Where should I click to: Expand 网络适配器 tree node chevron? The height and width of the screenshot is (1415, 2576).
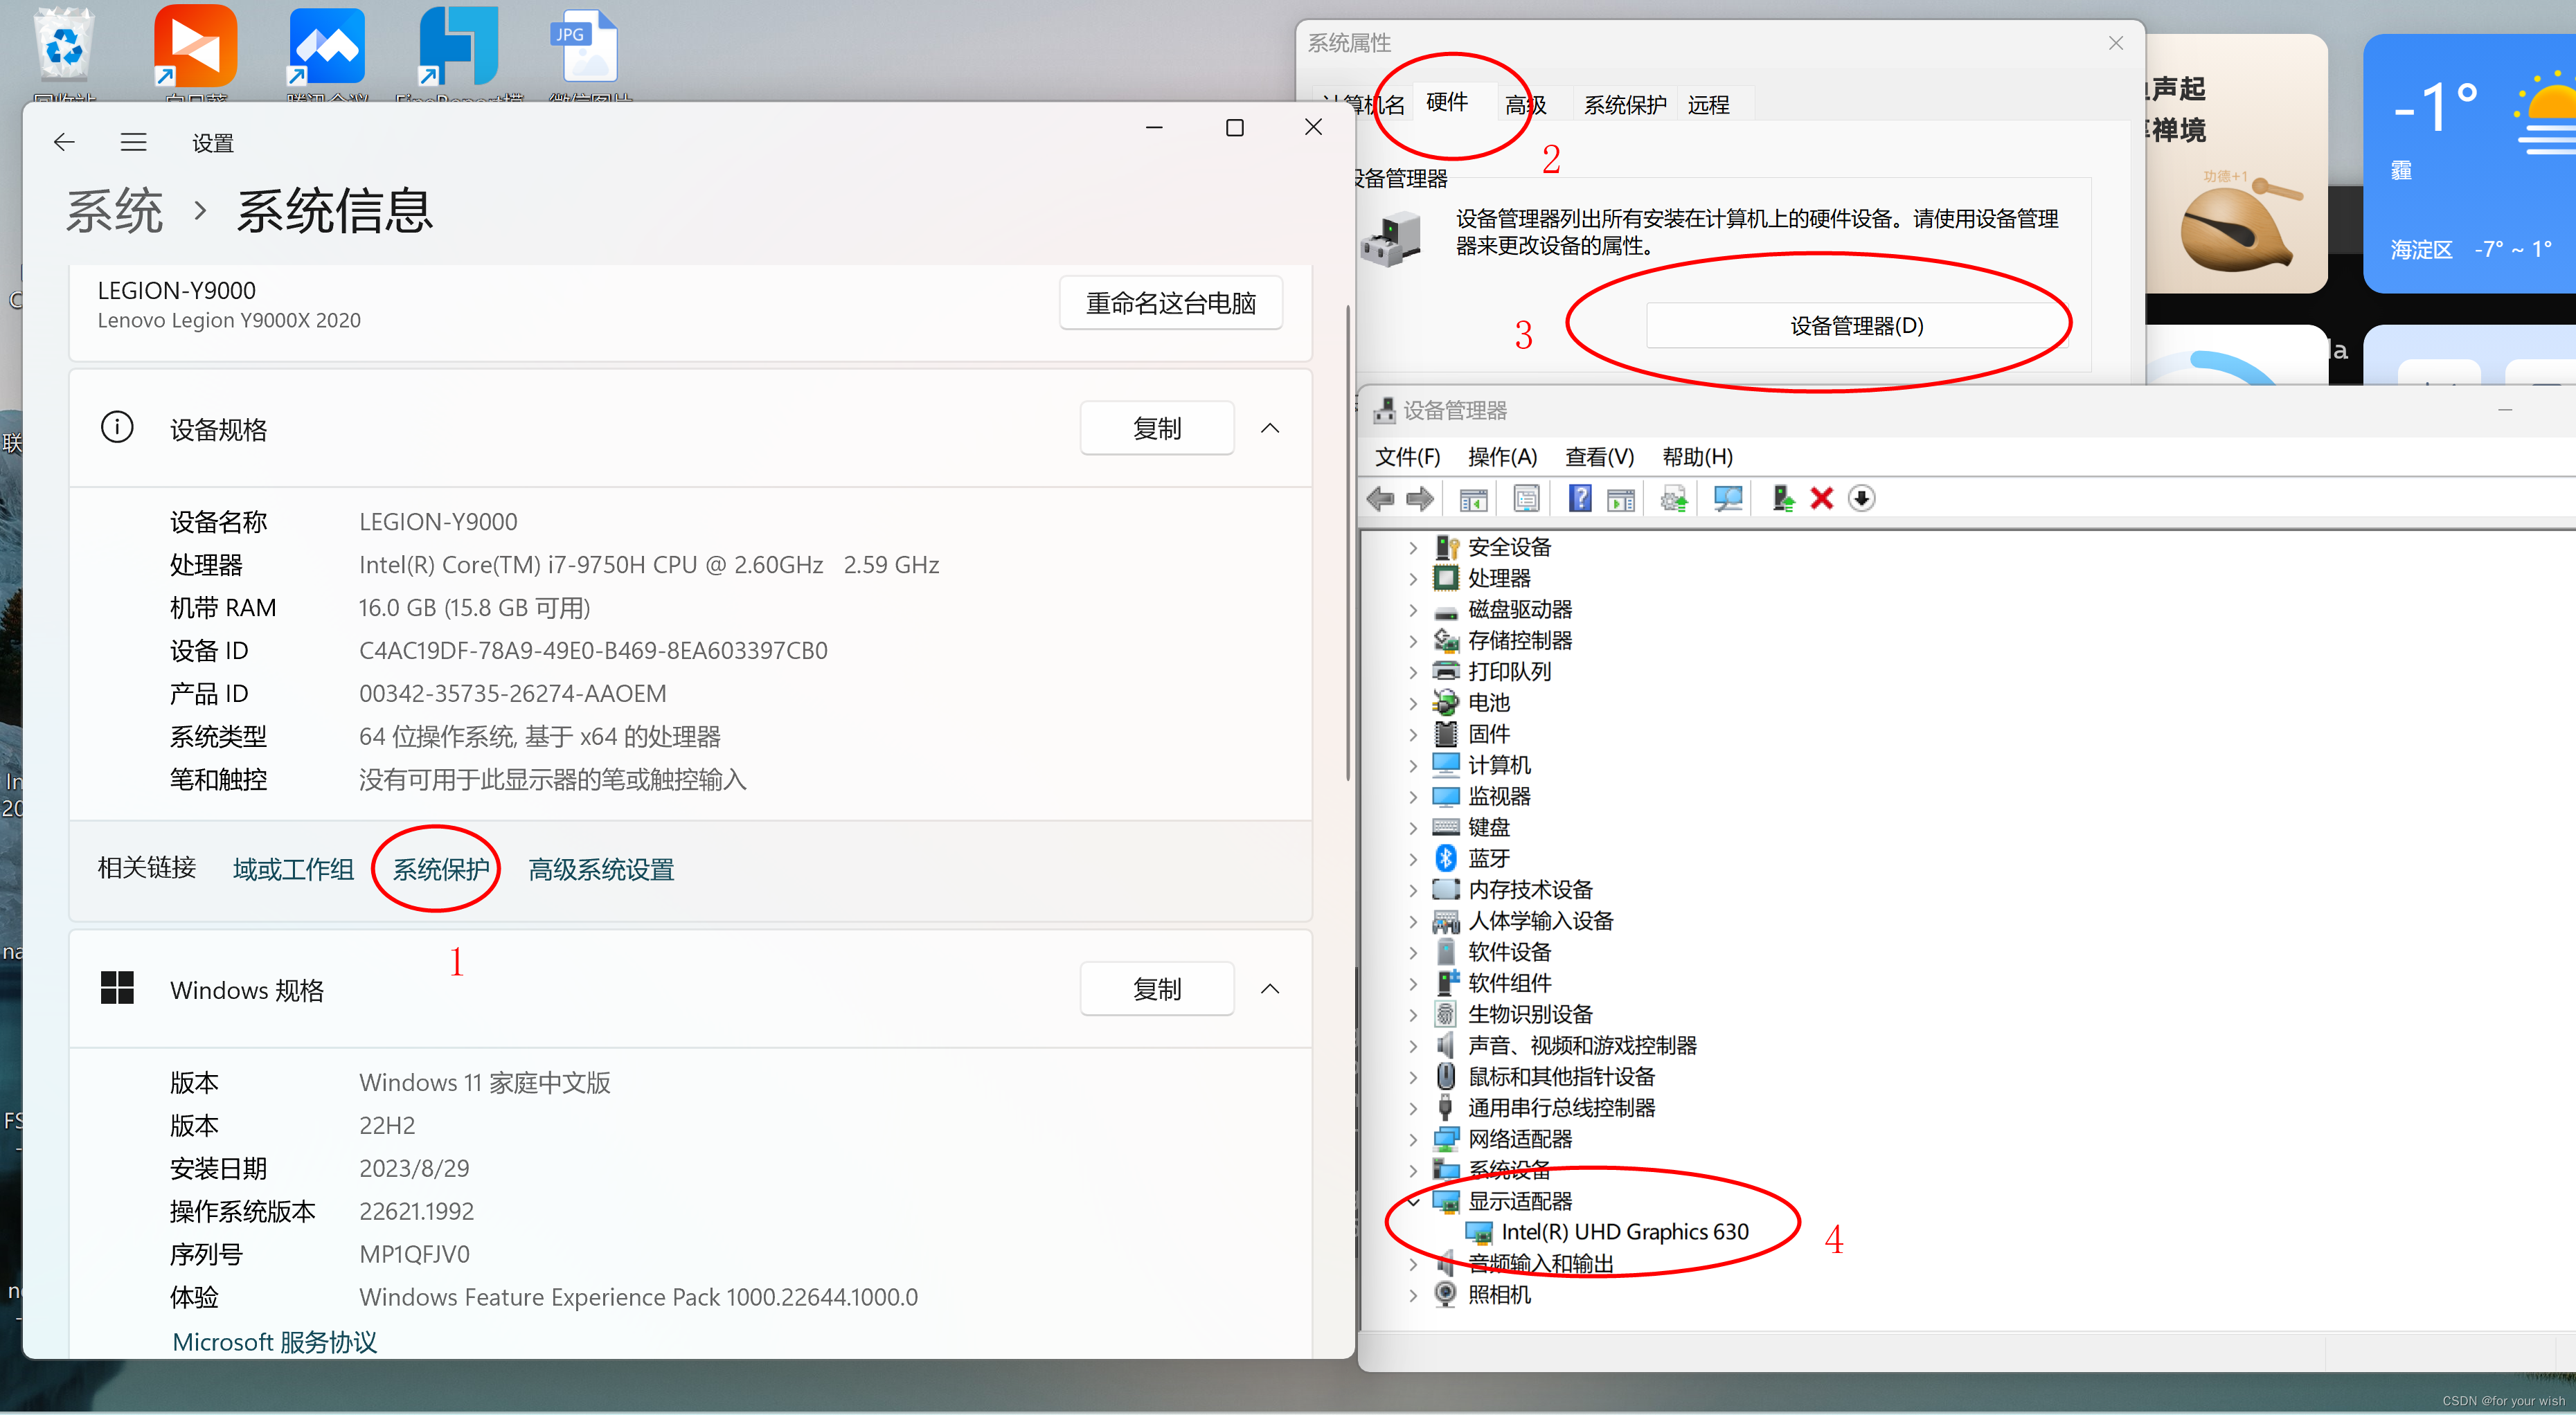pos(1413,1139)
